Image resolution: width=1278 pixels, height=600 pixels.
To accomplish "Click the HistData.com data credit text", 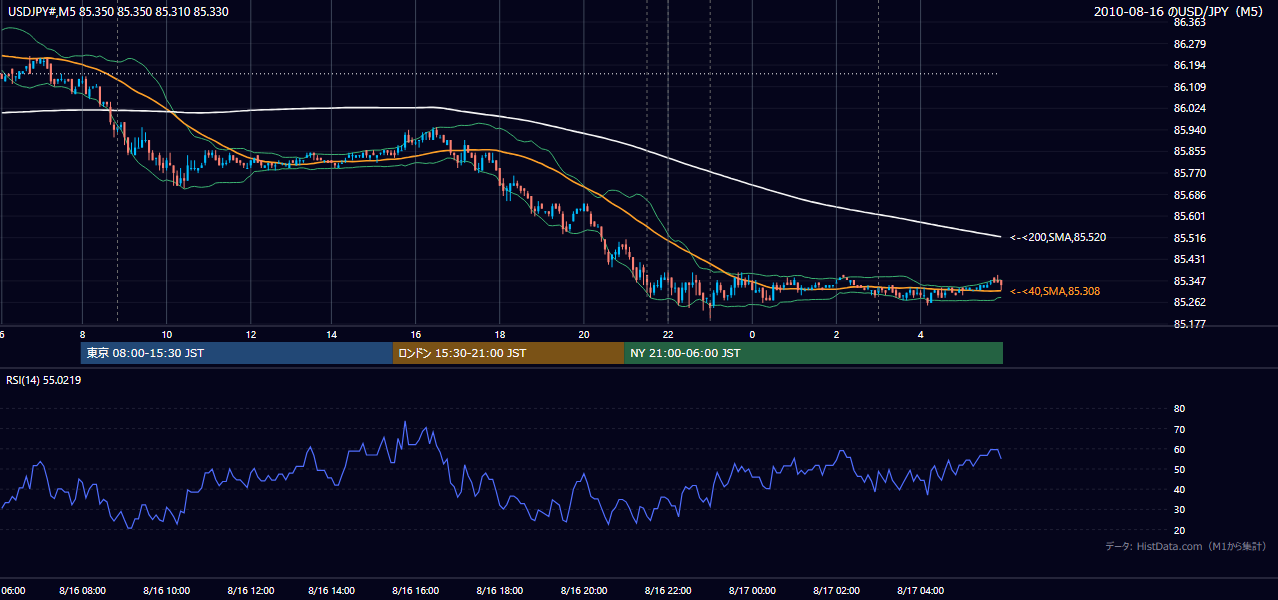I will 1185,546.
